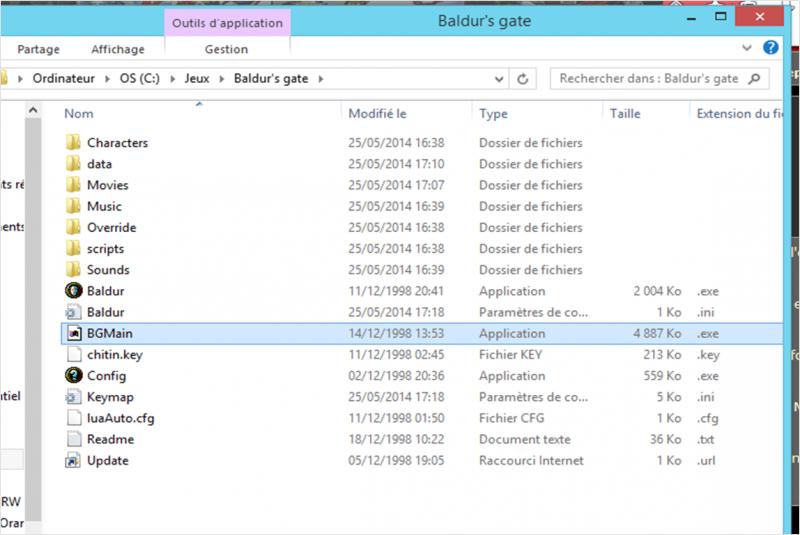This screenshot has width=800, height=535.
Task: Click the search magnifier icon
Action: click(754, 79)
